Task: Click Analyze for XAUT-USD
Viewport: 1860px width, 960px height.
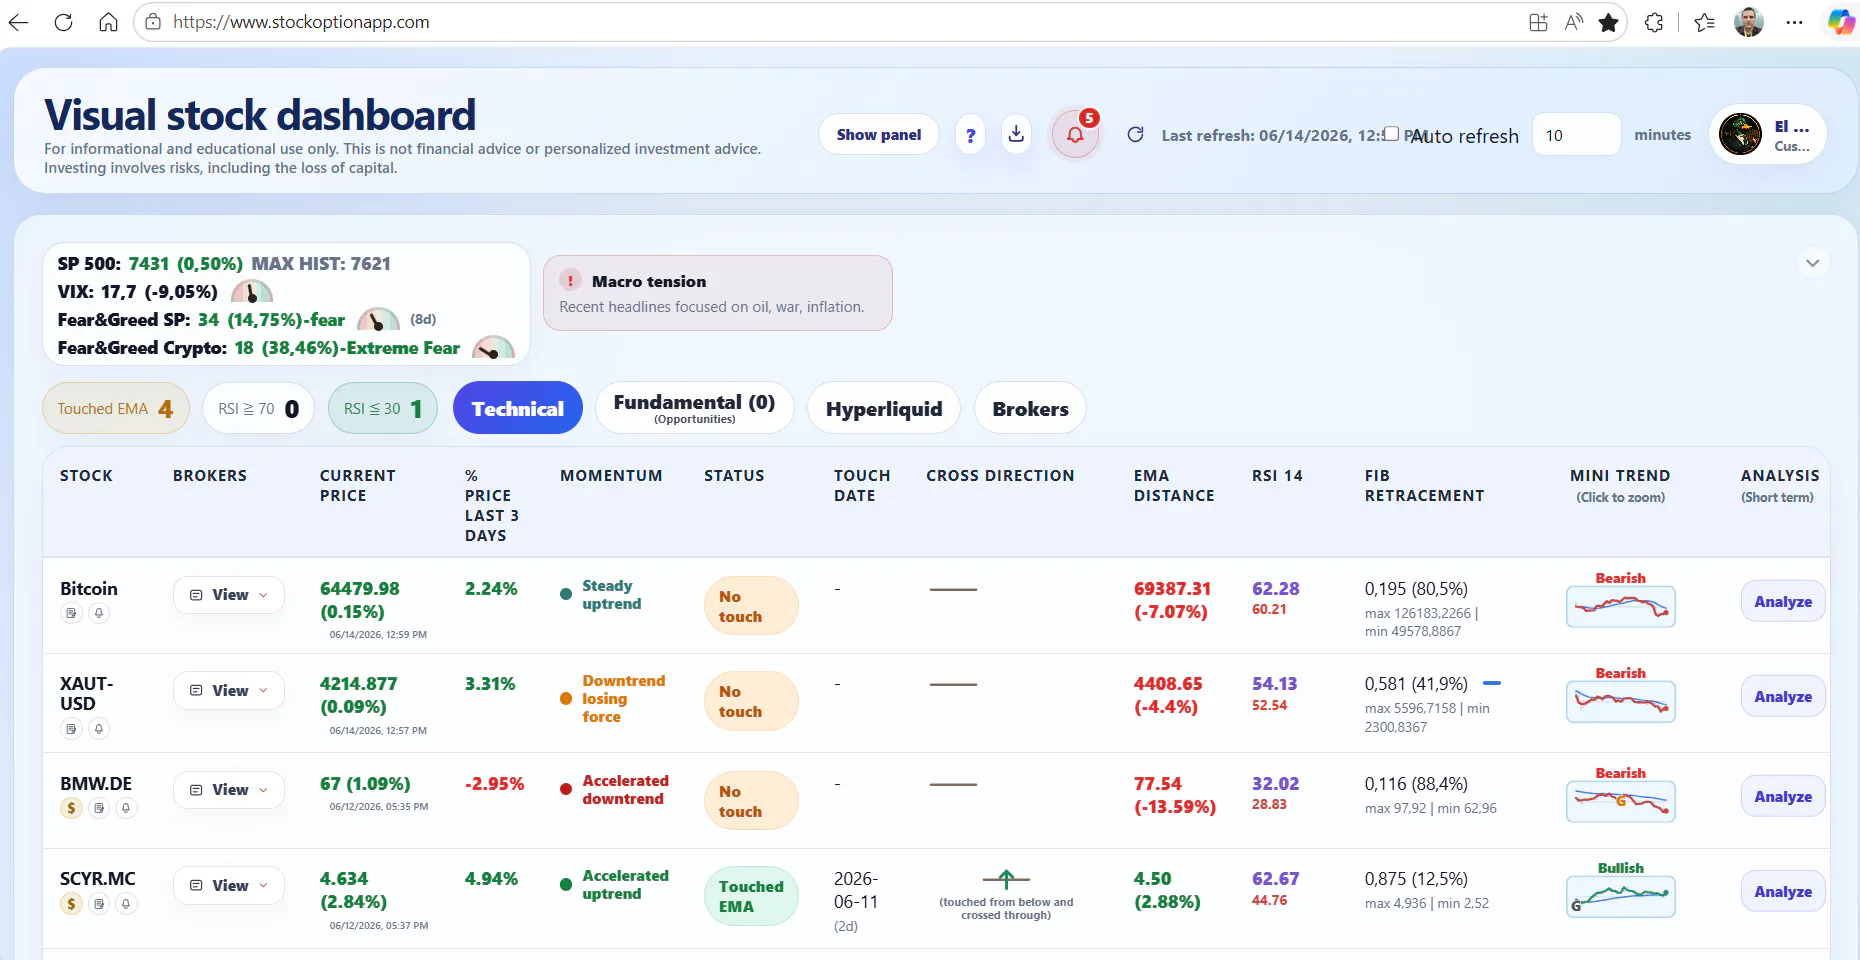Action: [x=1783, y=696]
